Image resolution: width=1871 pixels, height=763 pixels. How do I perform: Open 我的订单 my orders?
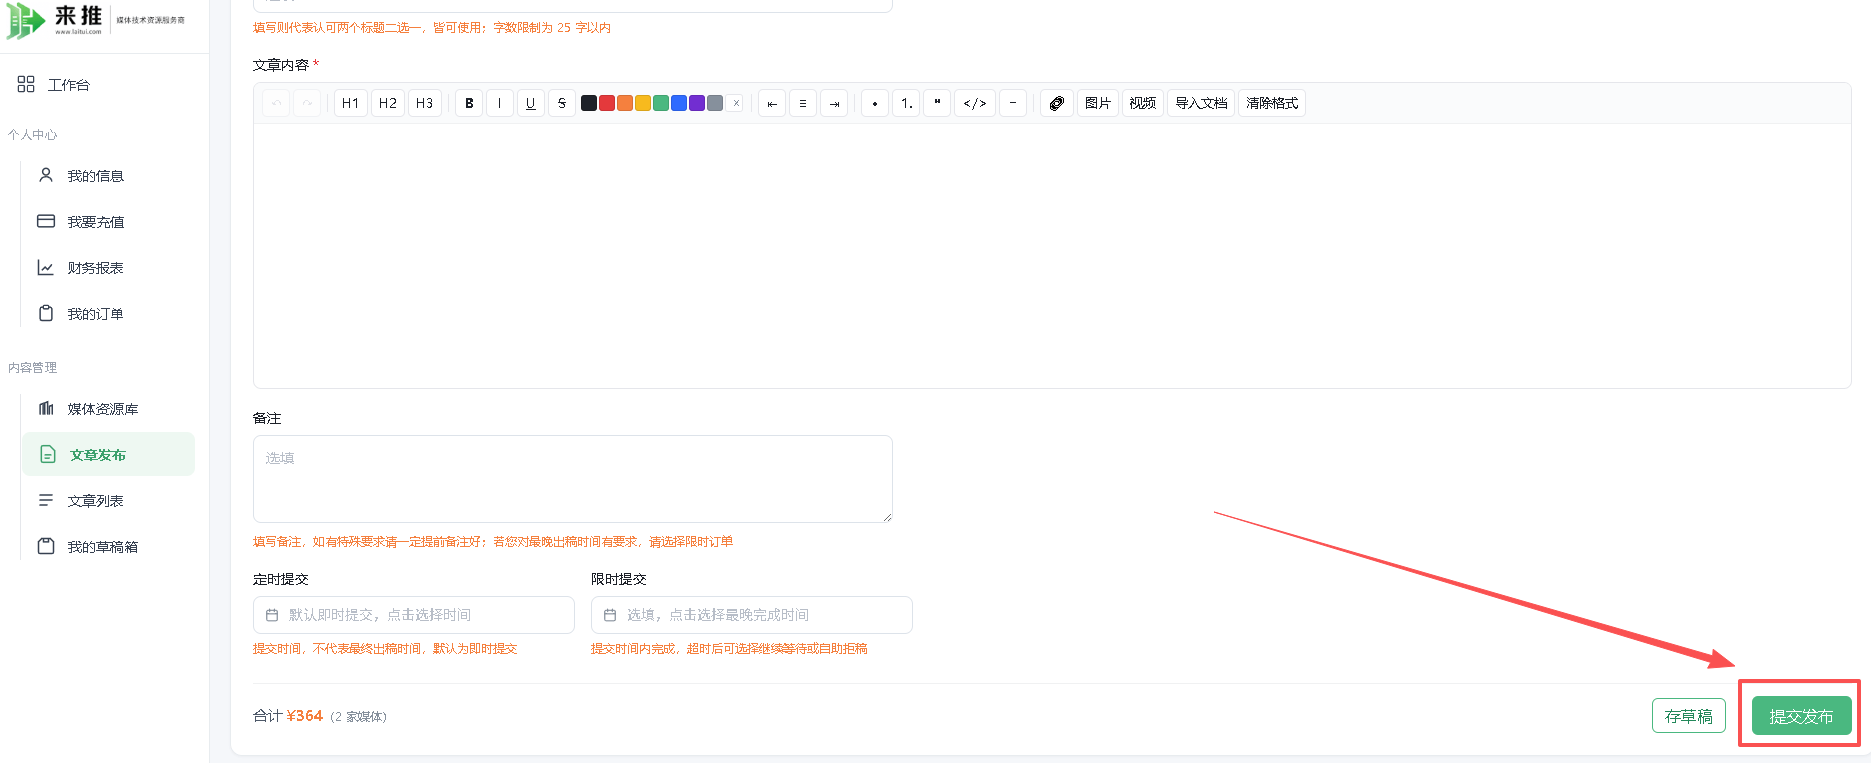point(96,314)
